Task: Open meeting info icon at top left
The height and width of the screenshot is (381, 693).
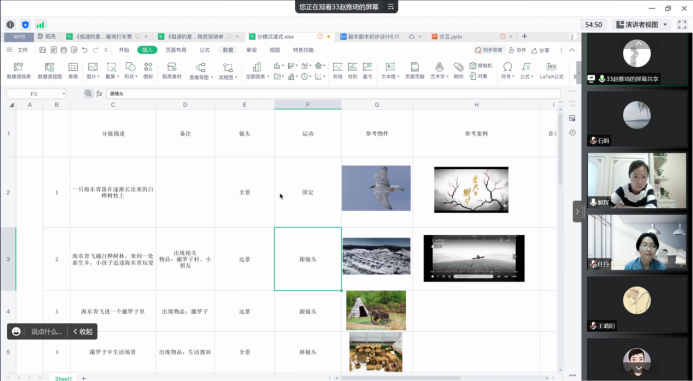Action: pyautogui.click(x=10, y=25)
